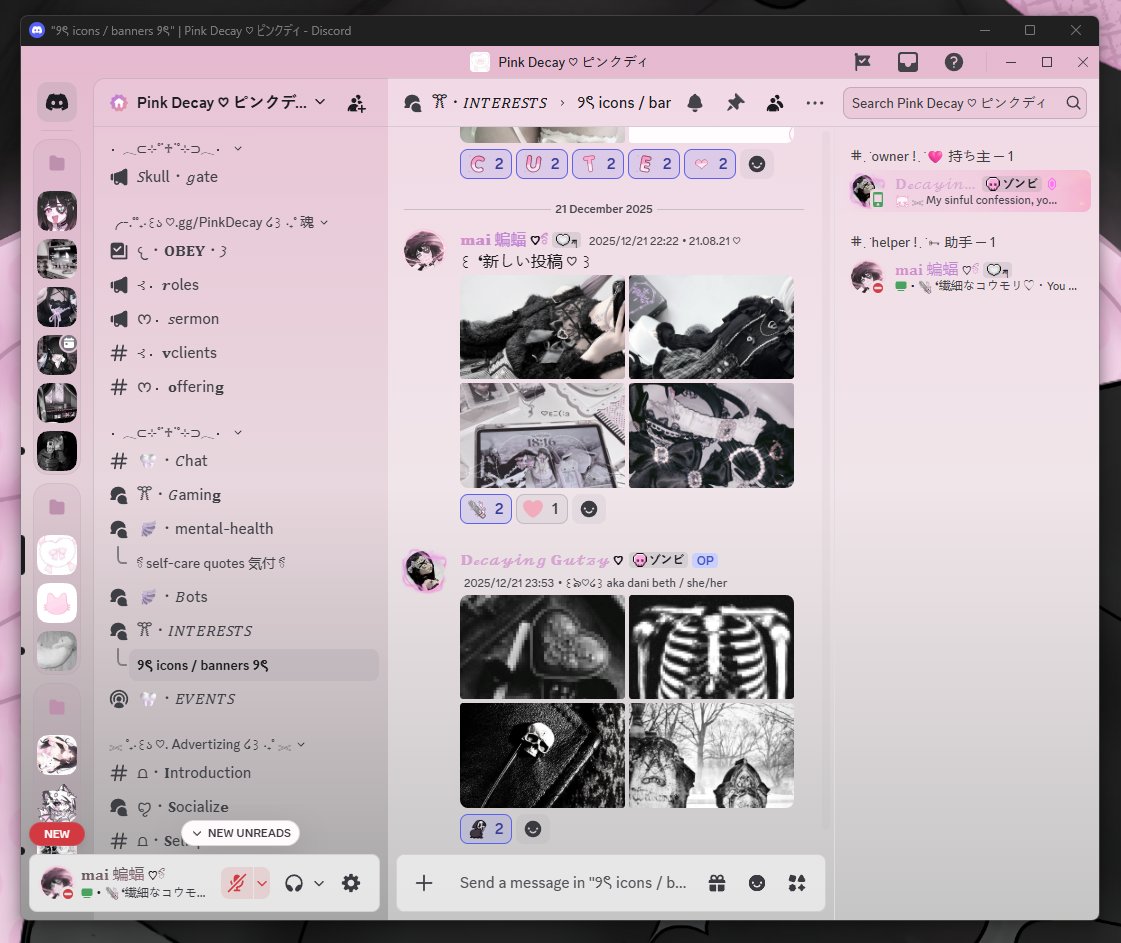1121x943 pixels.
Task: Toggle the reaper reaction on Decaying Gutzy's post
Action: click(x=486, y=829)
